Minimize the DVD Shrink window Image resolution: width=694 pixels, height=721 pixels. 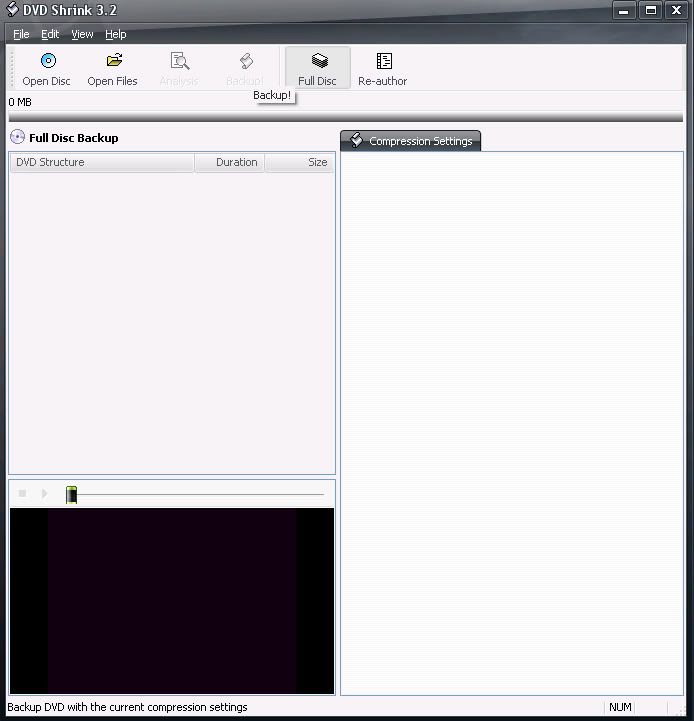[x=624, y=10]
